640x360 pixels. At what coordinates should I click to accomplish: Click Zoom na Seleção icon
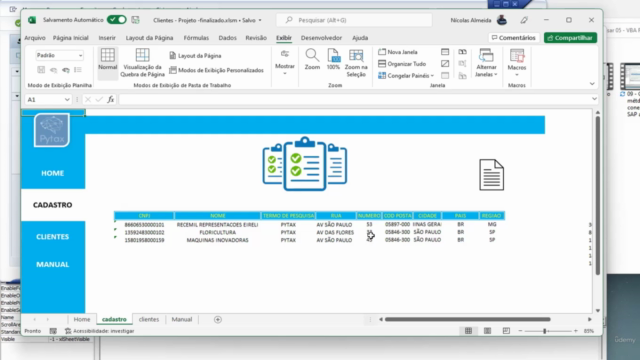(356, 62)
